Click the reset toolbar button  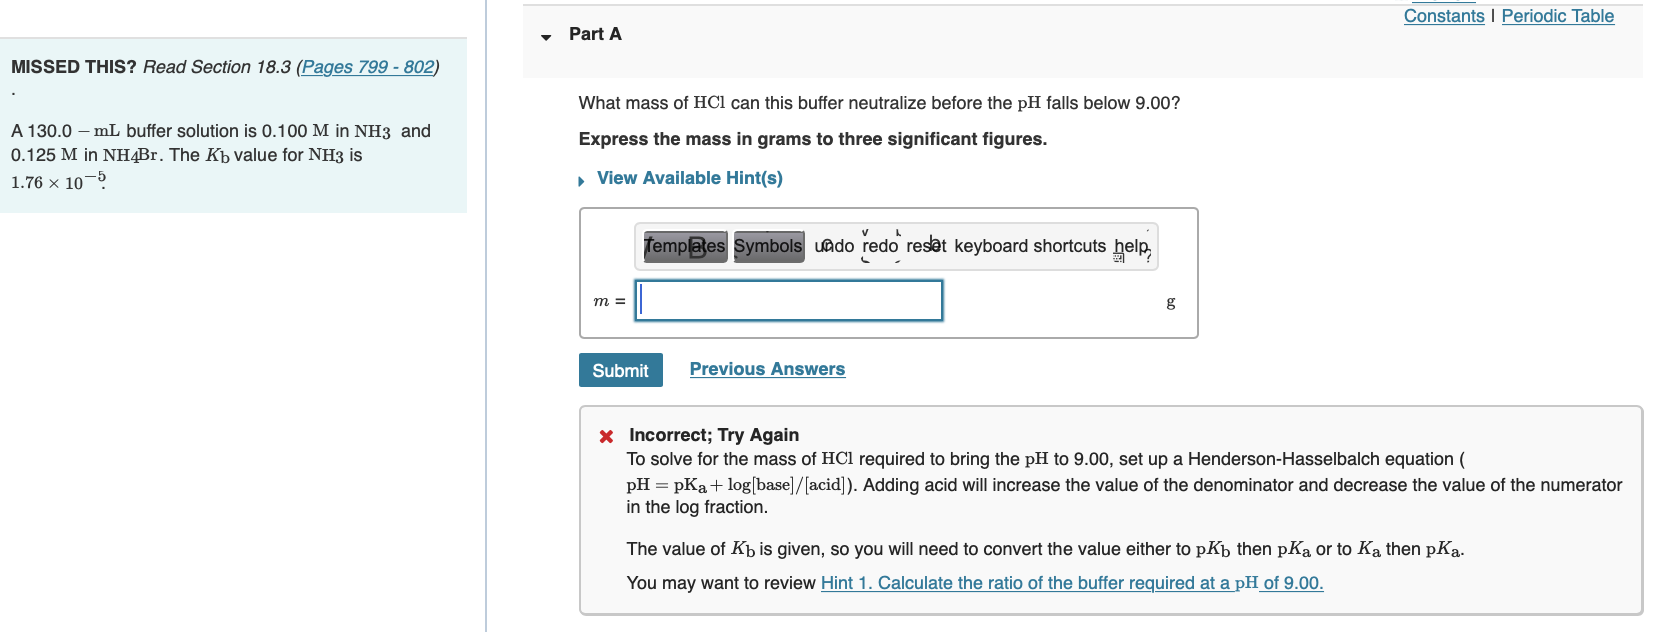(x=926, y=246)
